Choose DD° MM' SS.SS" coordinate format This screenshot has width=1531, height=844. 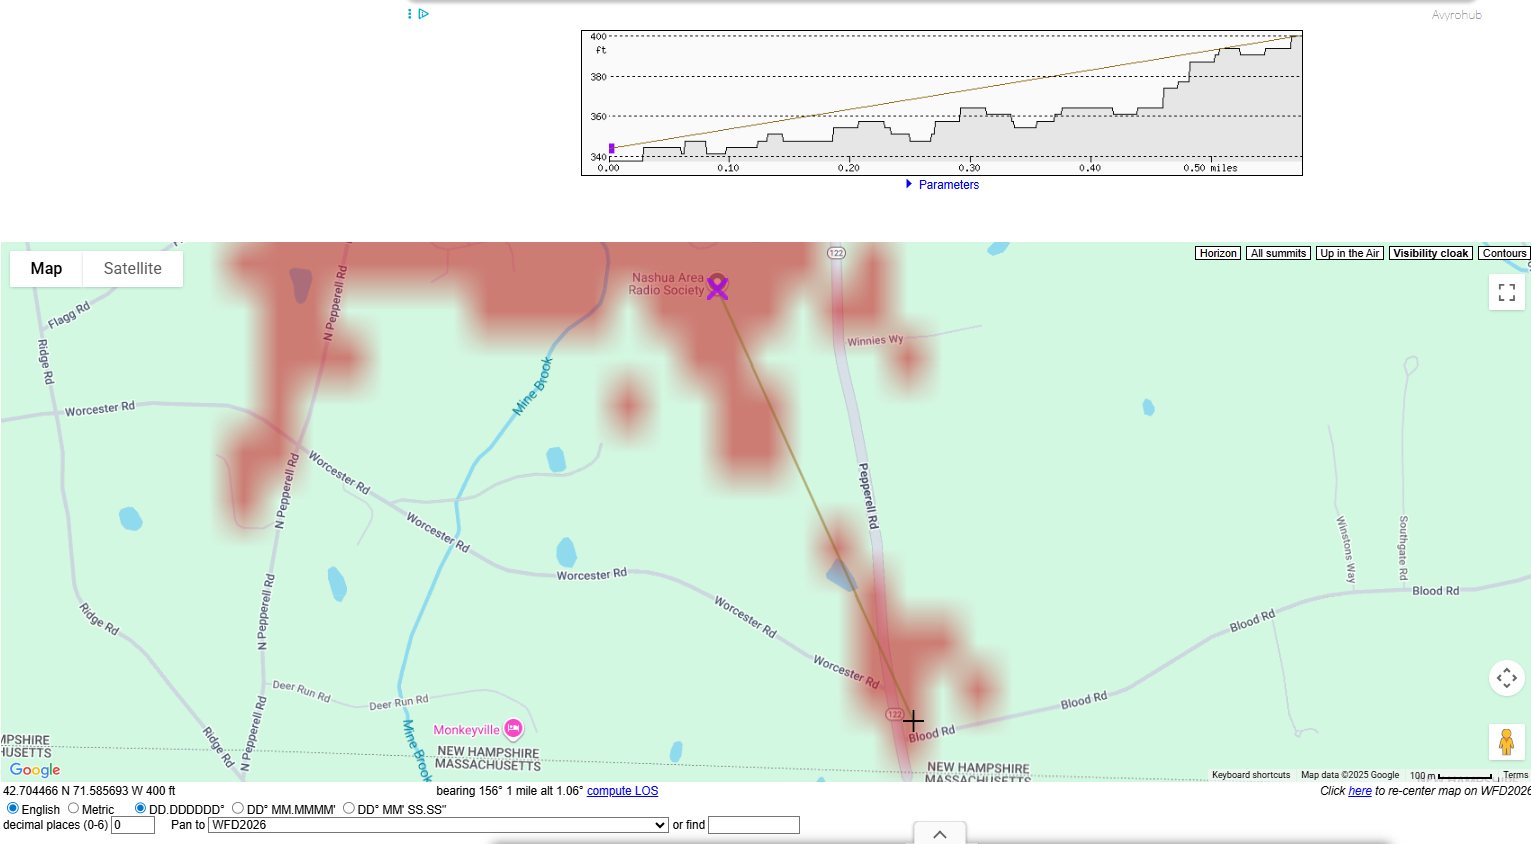pyautogui.click(x=349, y=808)
